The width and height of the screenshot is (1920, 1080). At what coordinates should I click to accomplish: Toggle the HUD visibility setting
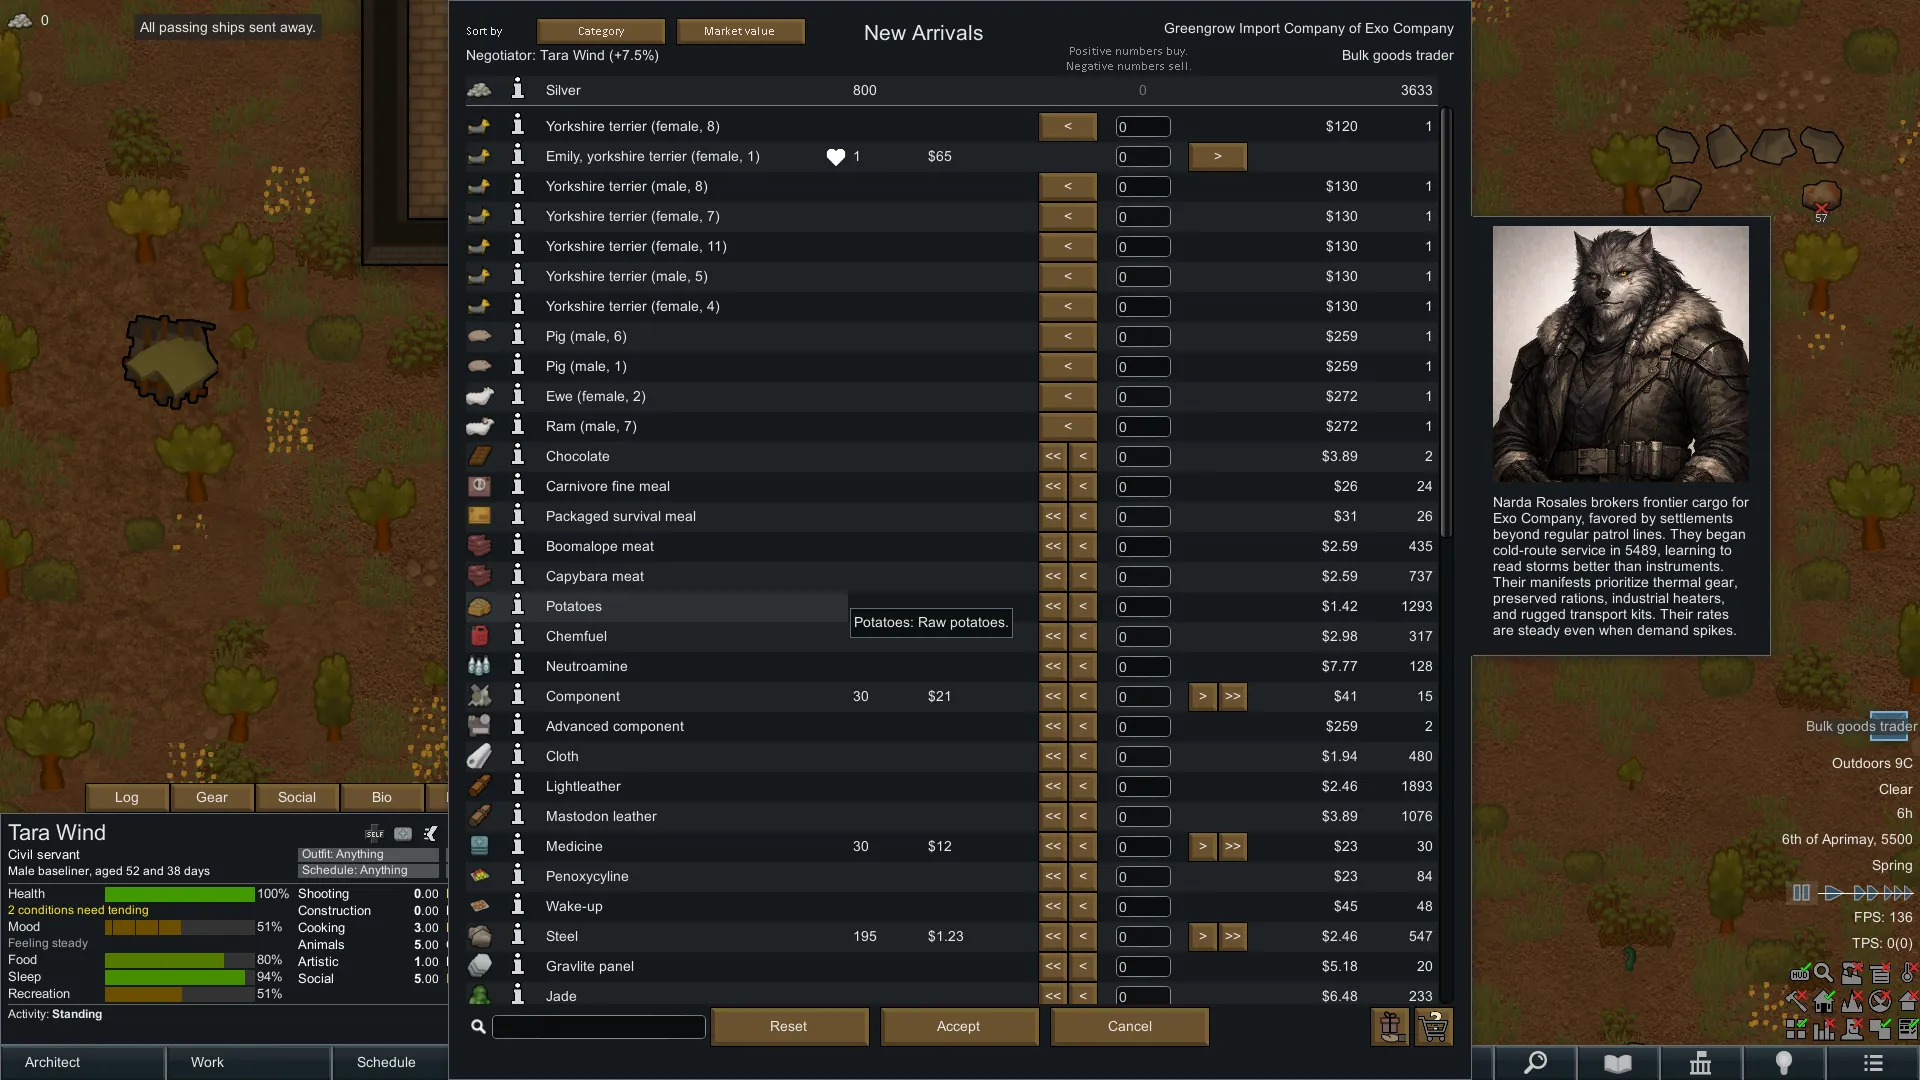point(1800,974)
